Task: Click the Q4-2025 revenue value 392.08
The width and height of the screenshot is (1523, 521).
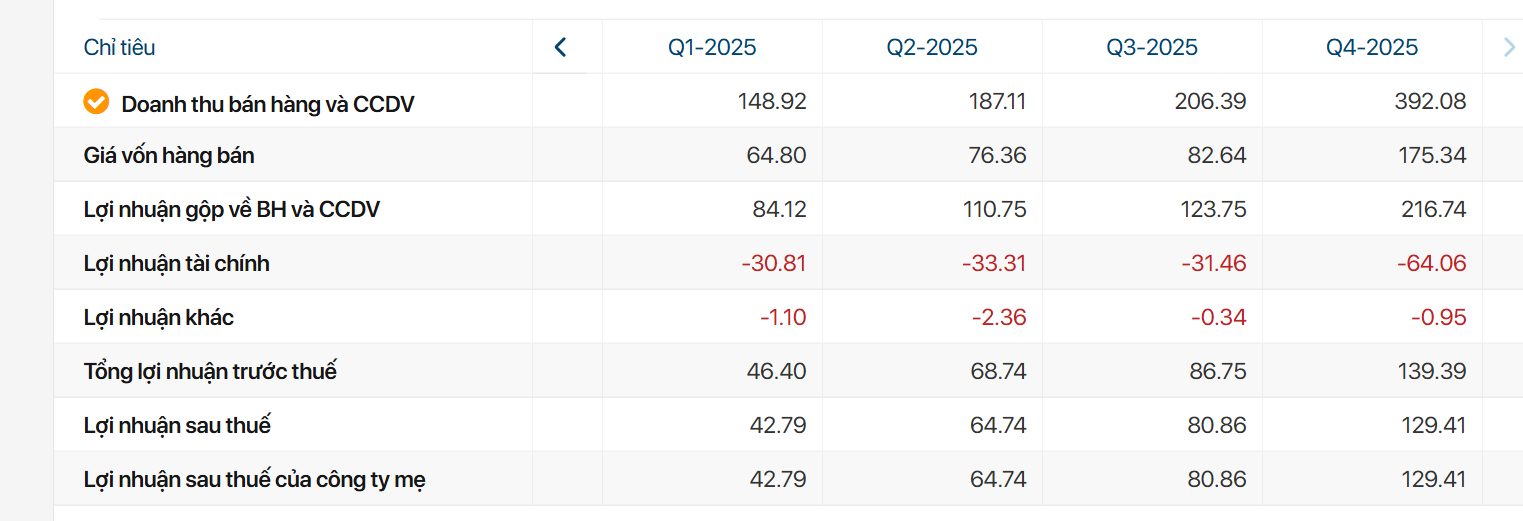Action: point(1430,102)
